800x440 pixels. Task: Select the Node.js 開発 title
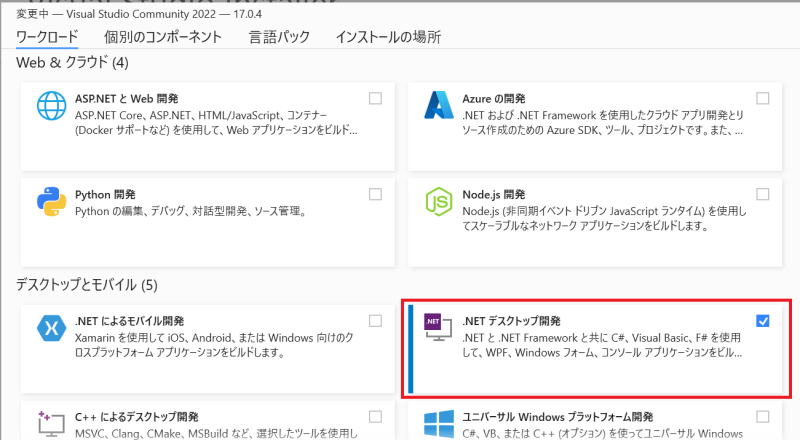click(x=493, y=194)
